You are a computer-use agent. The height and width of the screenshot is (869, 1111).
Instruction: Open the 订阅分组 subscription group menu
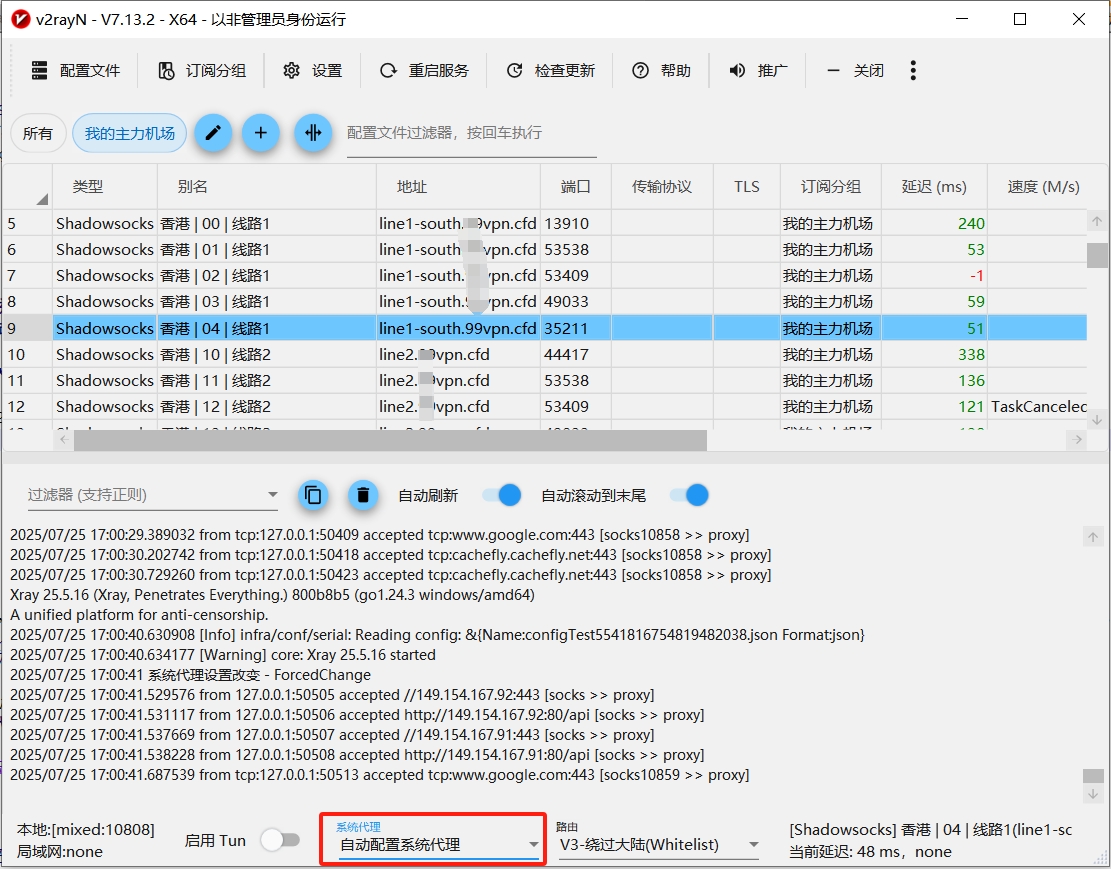[x=202, y=70]
